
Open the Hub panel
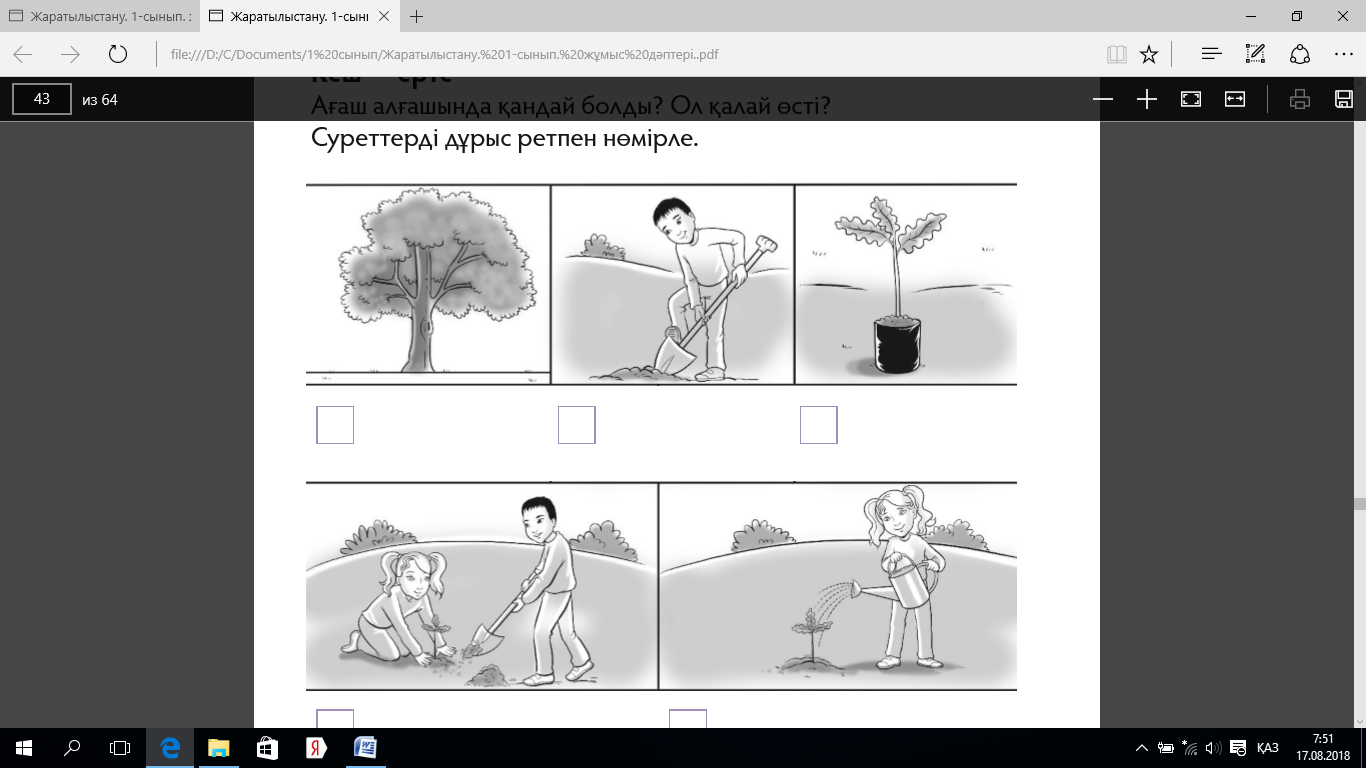[x=1212, y=54]
